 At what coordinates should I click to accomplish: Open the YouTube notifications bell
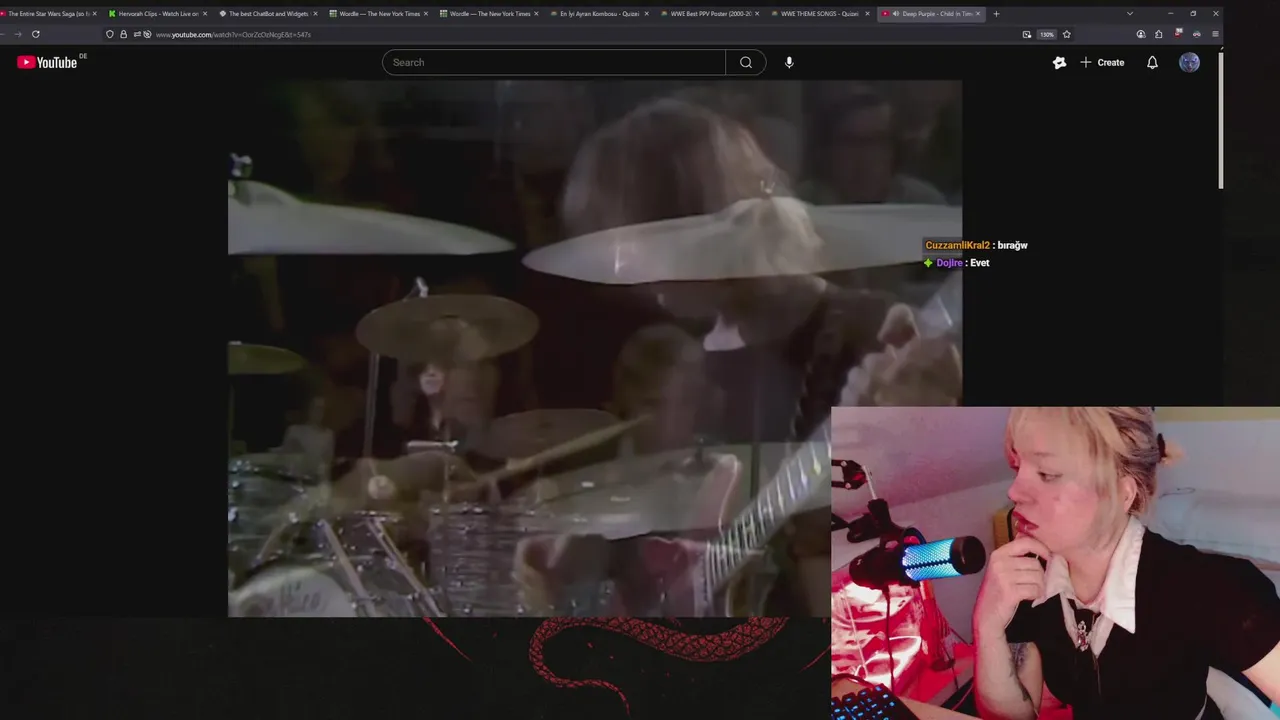point(1152,62)
